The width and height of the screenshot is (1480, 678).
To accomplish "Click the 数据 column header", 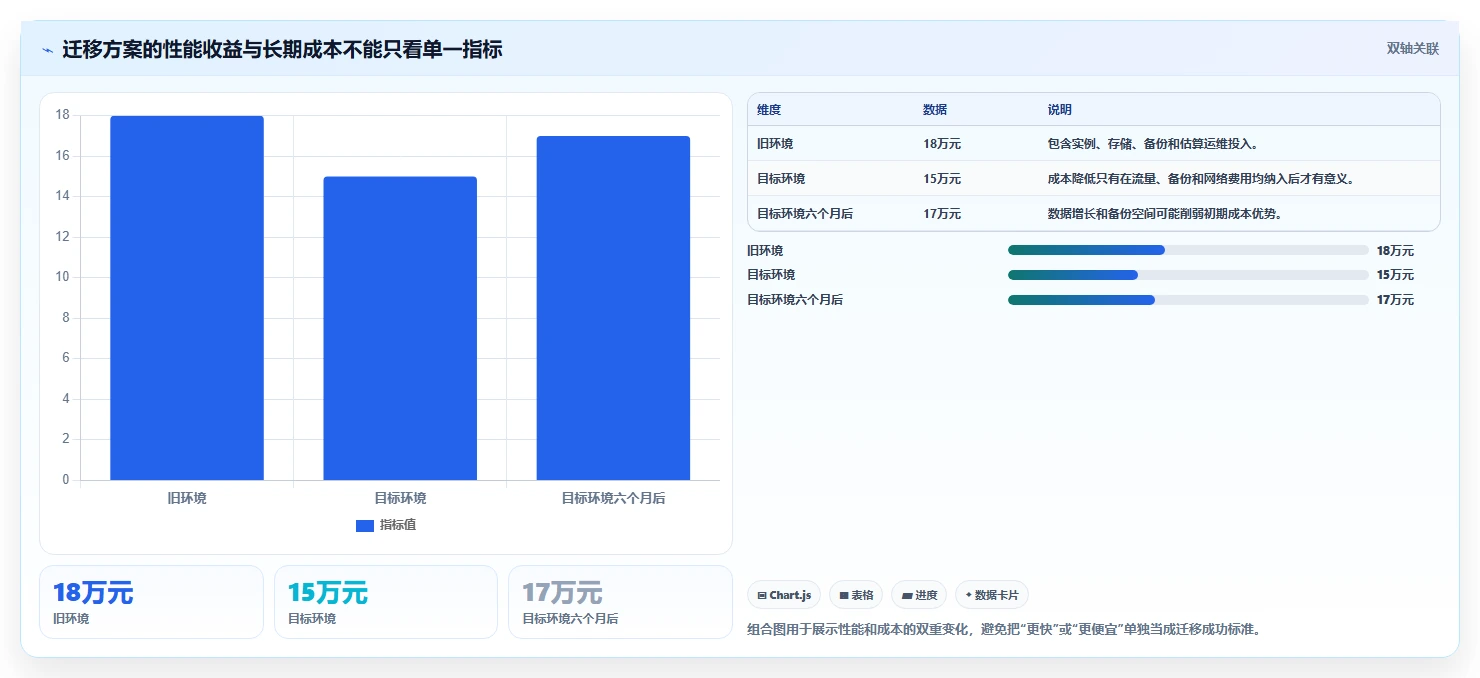I will 935,110.
